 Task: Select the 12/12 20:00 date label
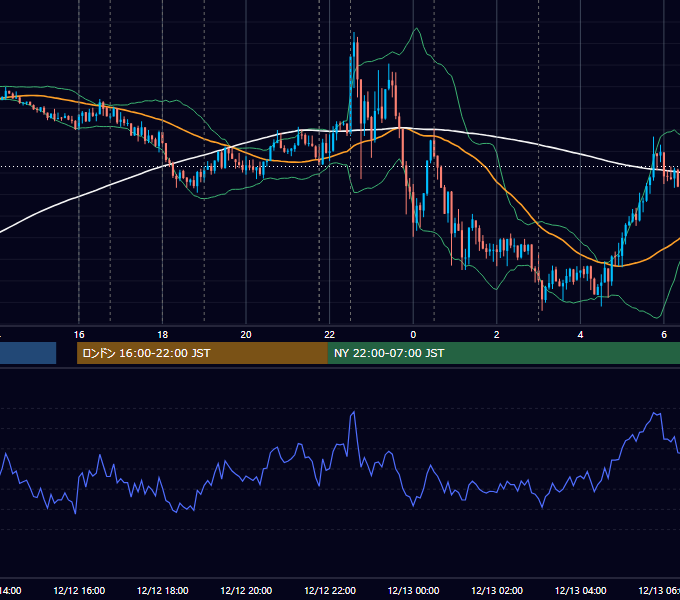pyautogui.click(x=246, y=591)
